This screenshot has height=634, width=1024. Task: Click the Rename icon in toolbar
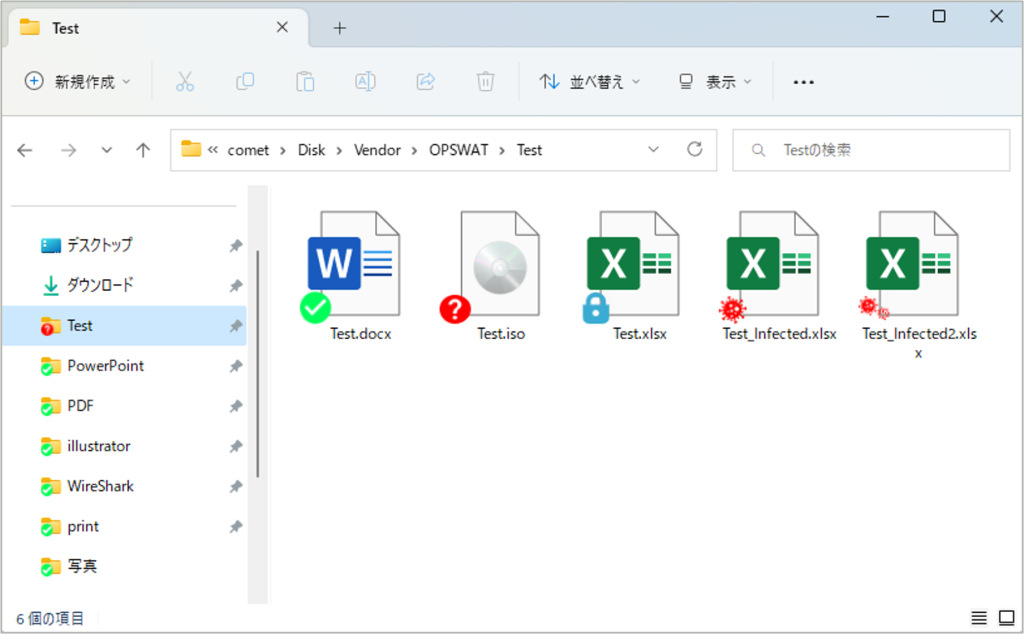(x=365, y=82)
